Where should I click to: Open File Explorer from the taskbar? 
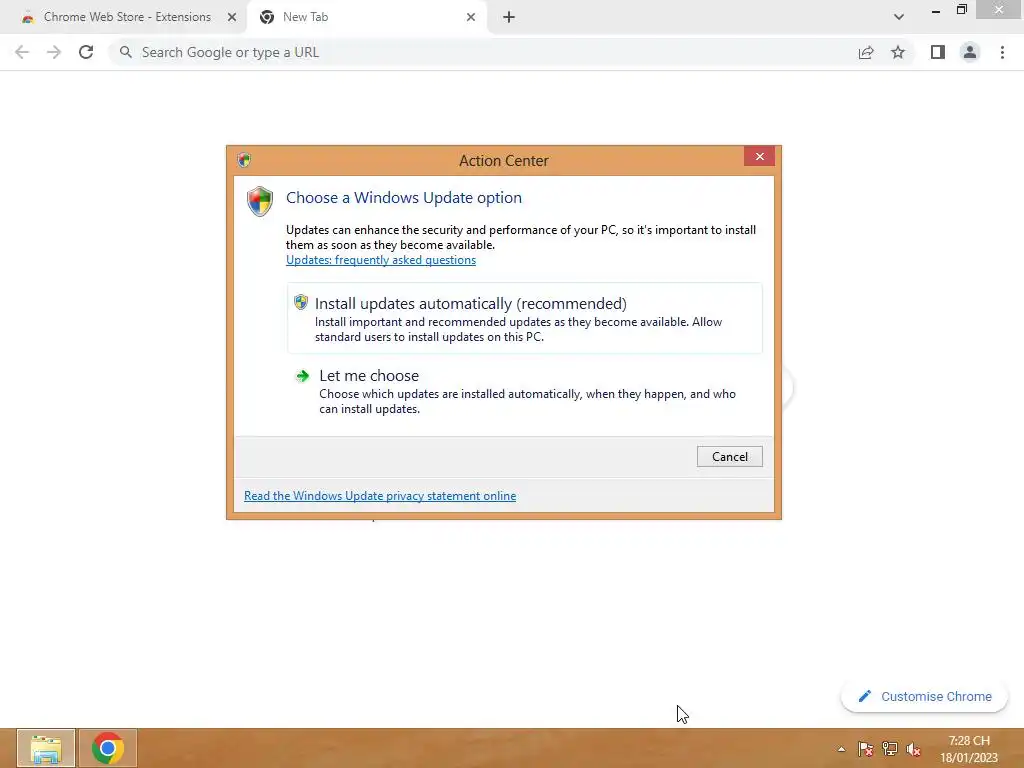pyautogui.click(x=46, y=748)
